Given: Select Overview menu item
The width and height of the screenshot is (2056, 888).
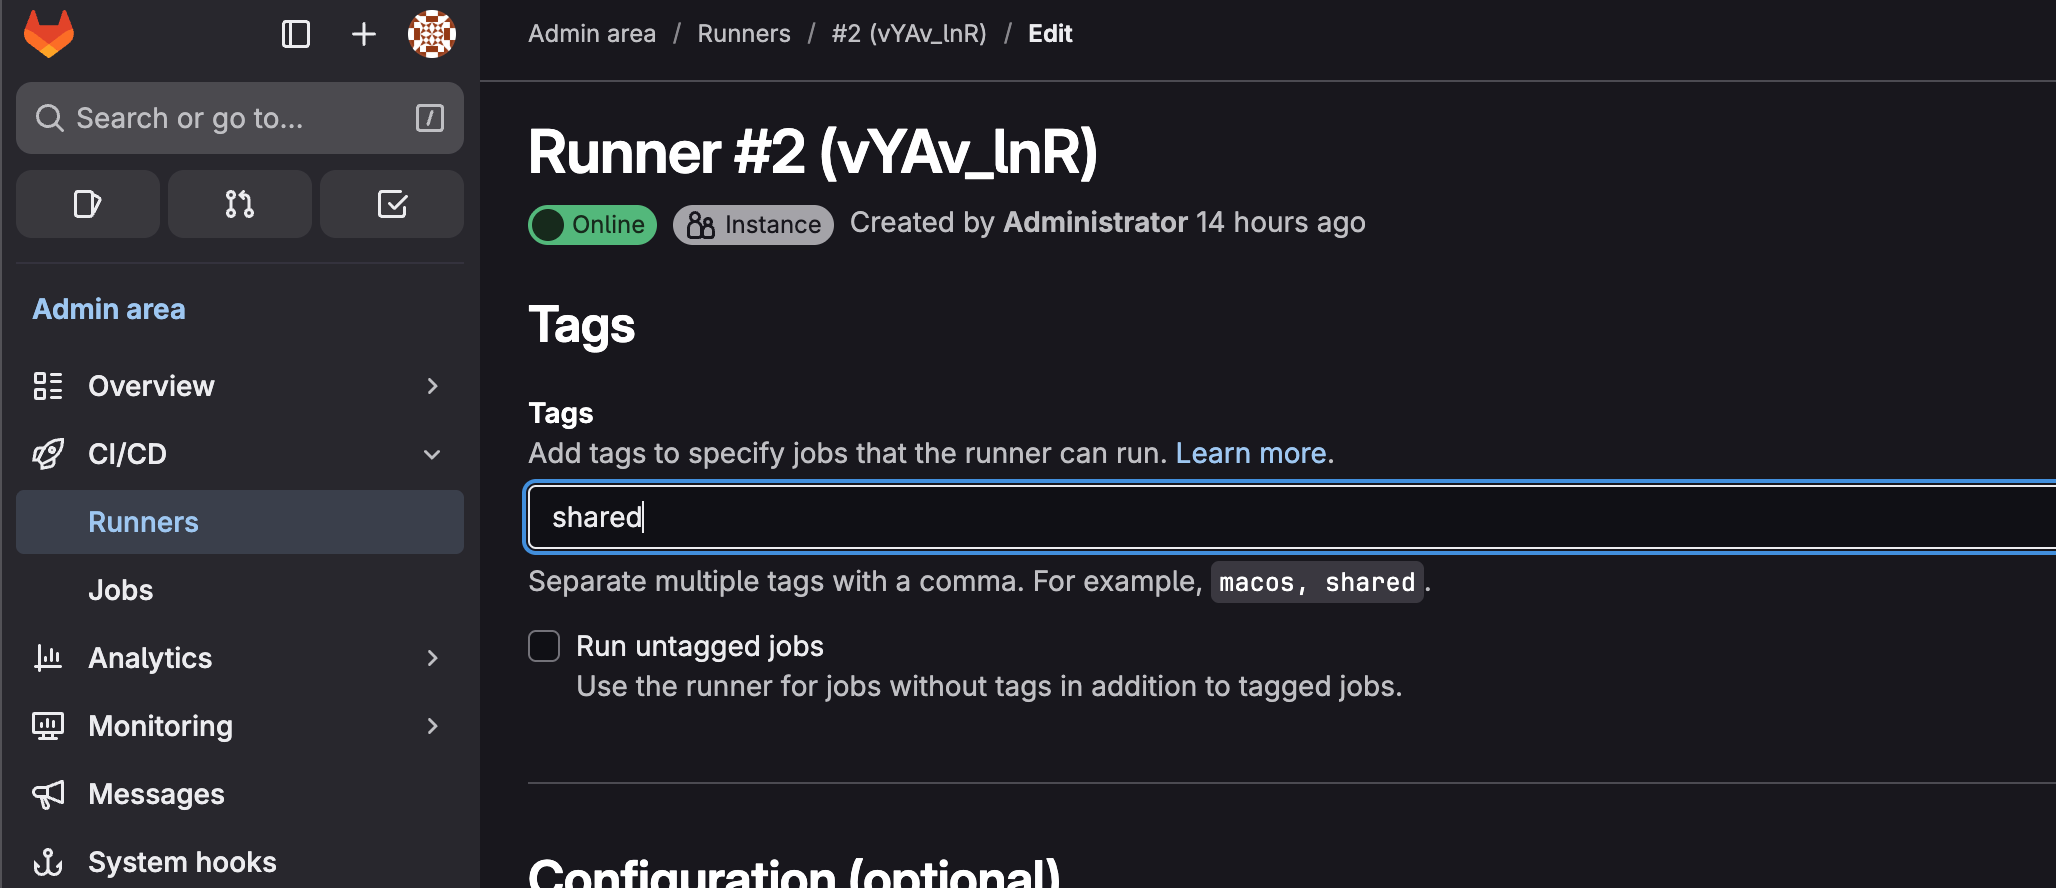Looking at the screenshot, I should [x=240, y=386].
